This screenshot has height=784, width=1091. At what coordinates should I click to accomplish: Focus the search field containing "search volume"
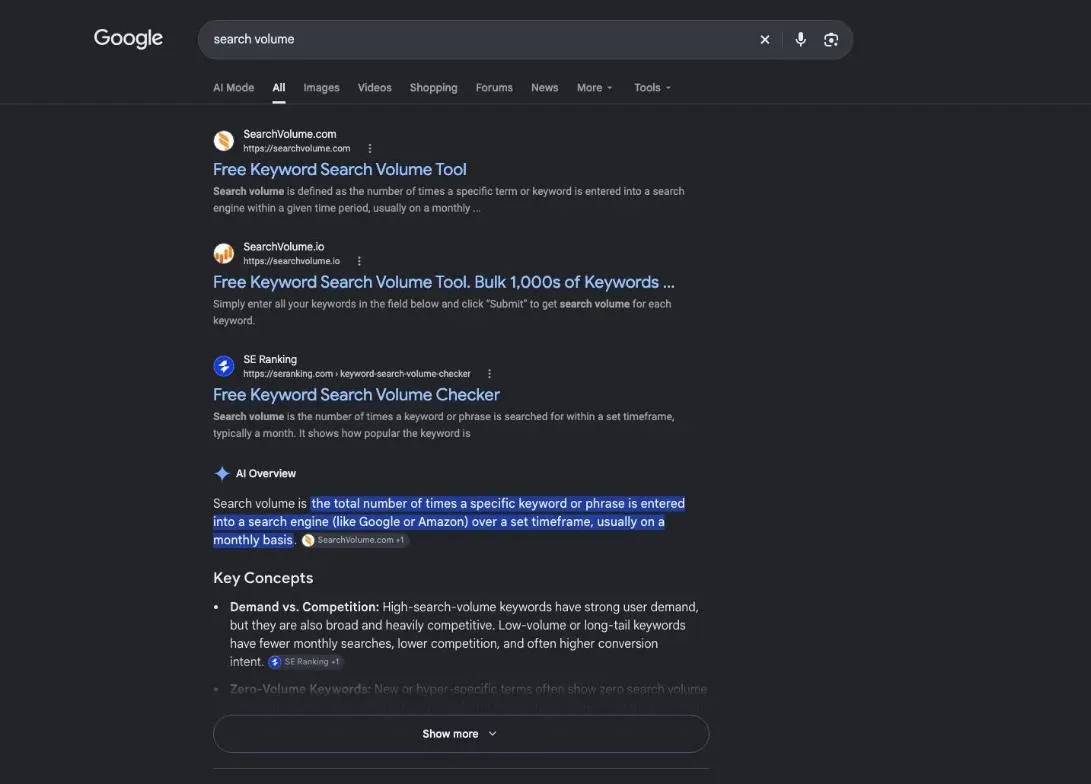pyautogui.click(x=480, y=40)
